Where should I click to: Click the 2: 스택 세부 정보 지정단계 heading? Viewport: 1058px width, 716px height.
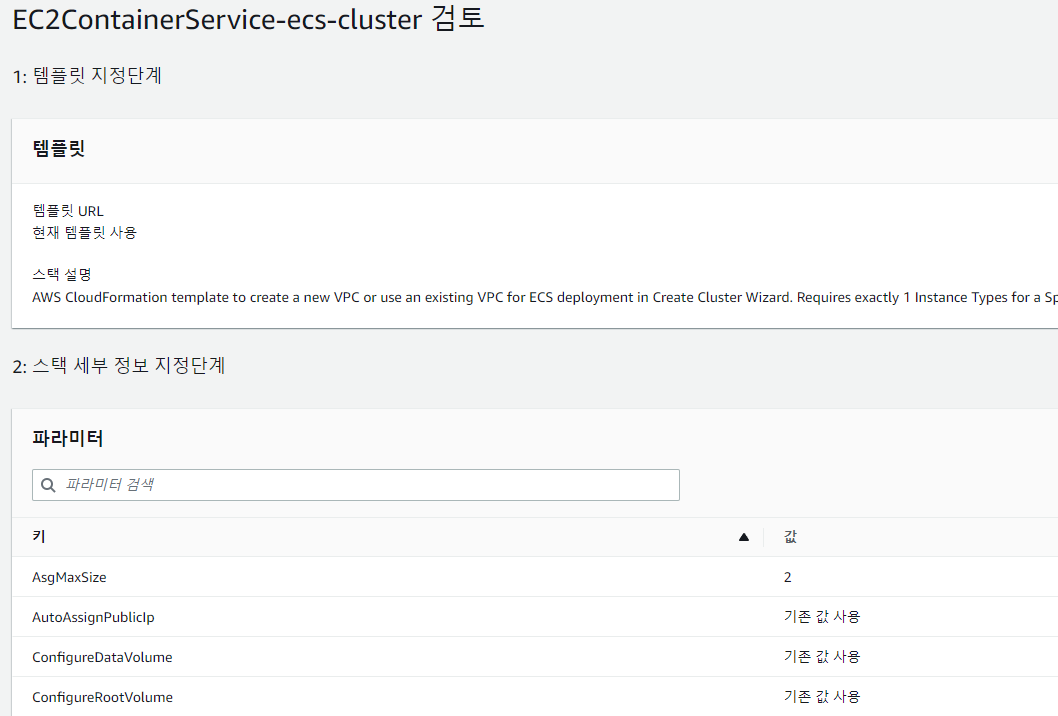point(119,366)
